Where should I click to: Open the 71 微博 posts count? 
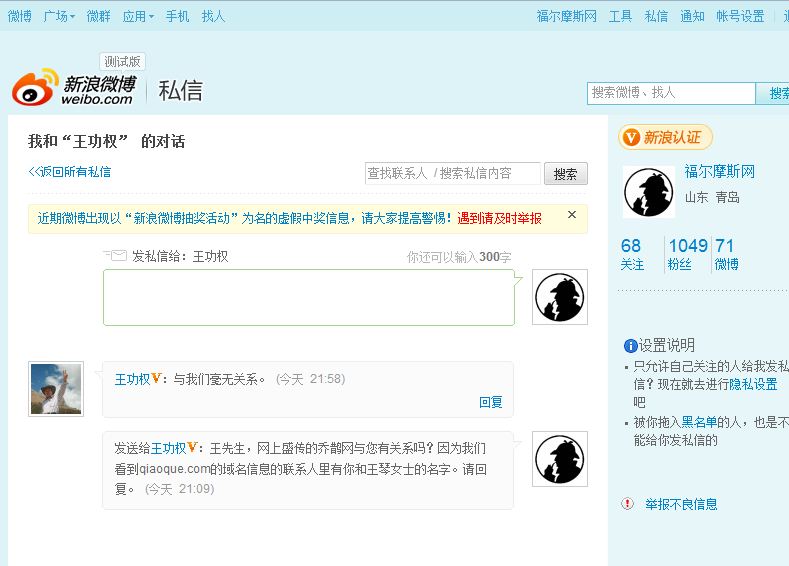[726, 254]
